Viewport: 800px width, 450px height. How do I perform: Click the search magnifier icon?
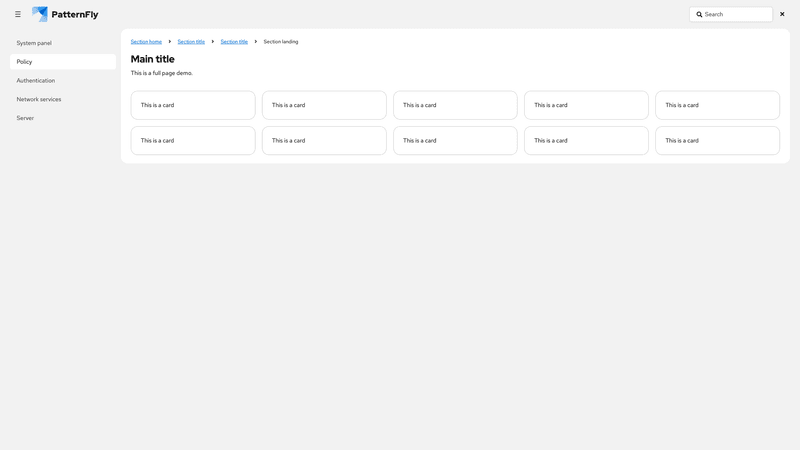[x=699, y=15]
